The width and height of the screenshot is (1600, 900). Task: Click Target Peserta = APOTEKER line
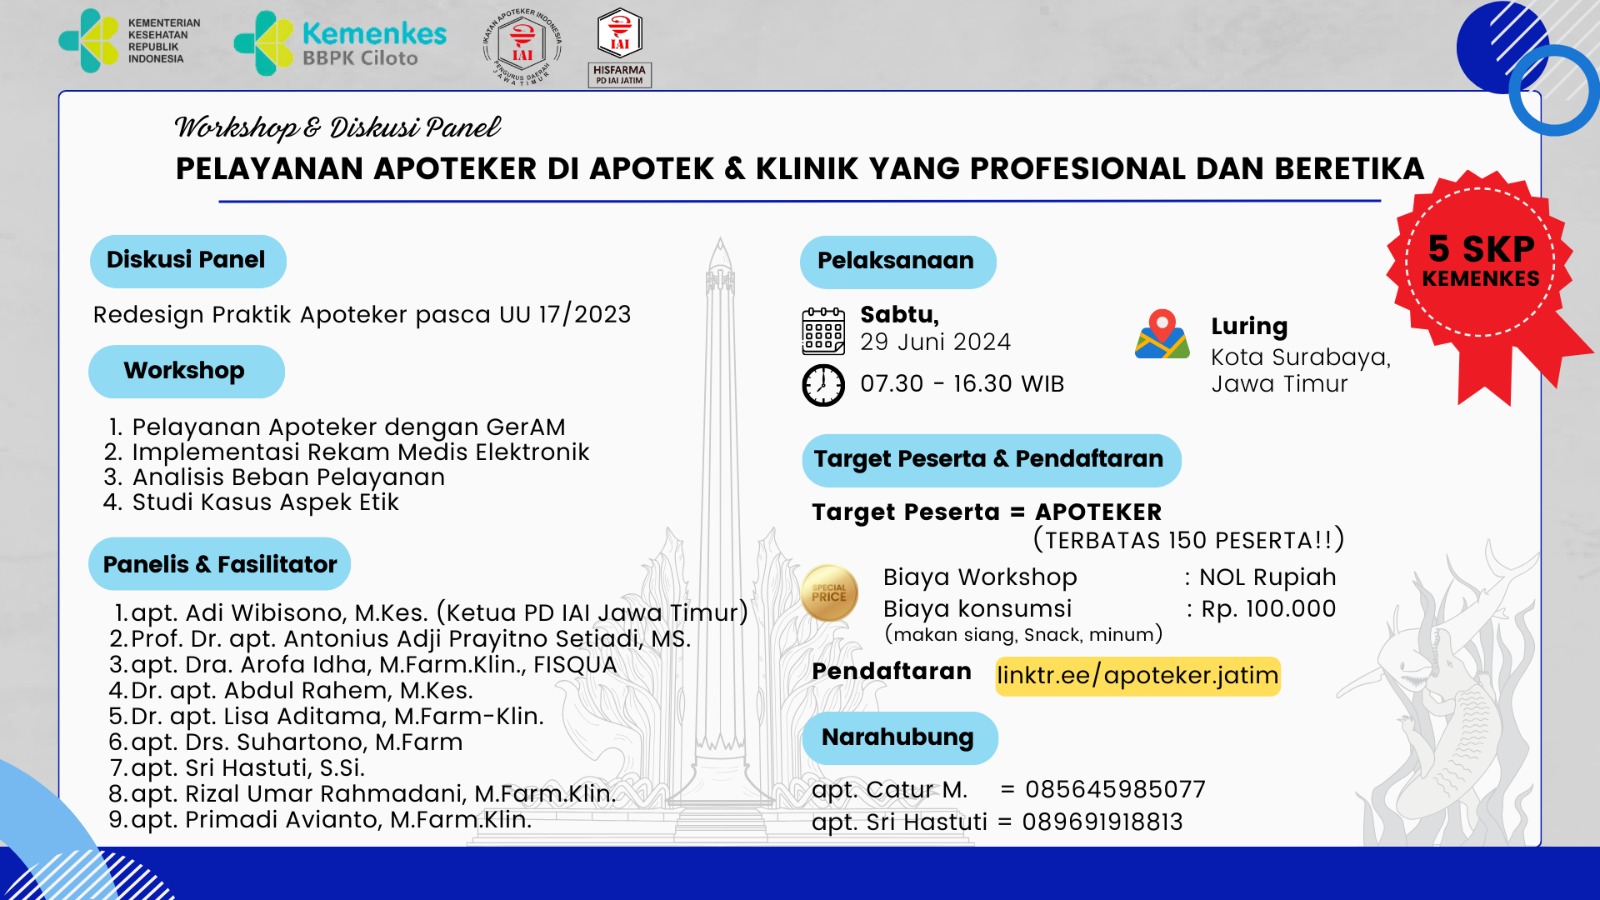[x=987, y=512]
